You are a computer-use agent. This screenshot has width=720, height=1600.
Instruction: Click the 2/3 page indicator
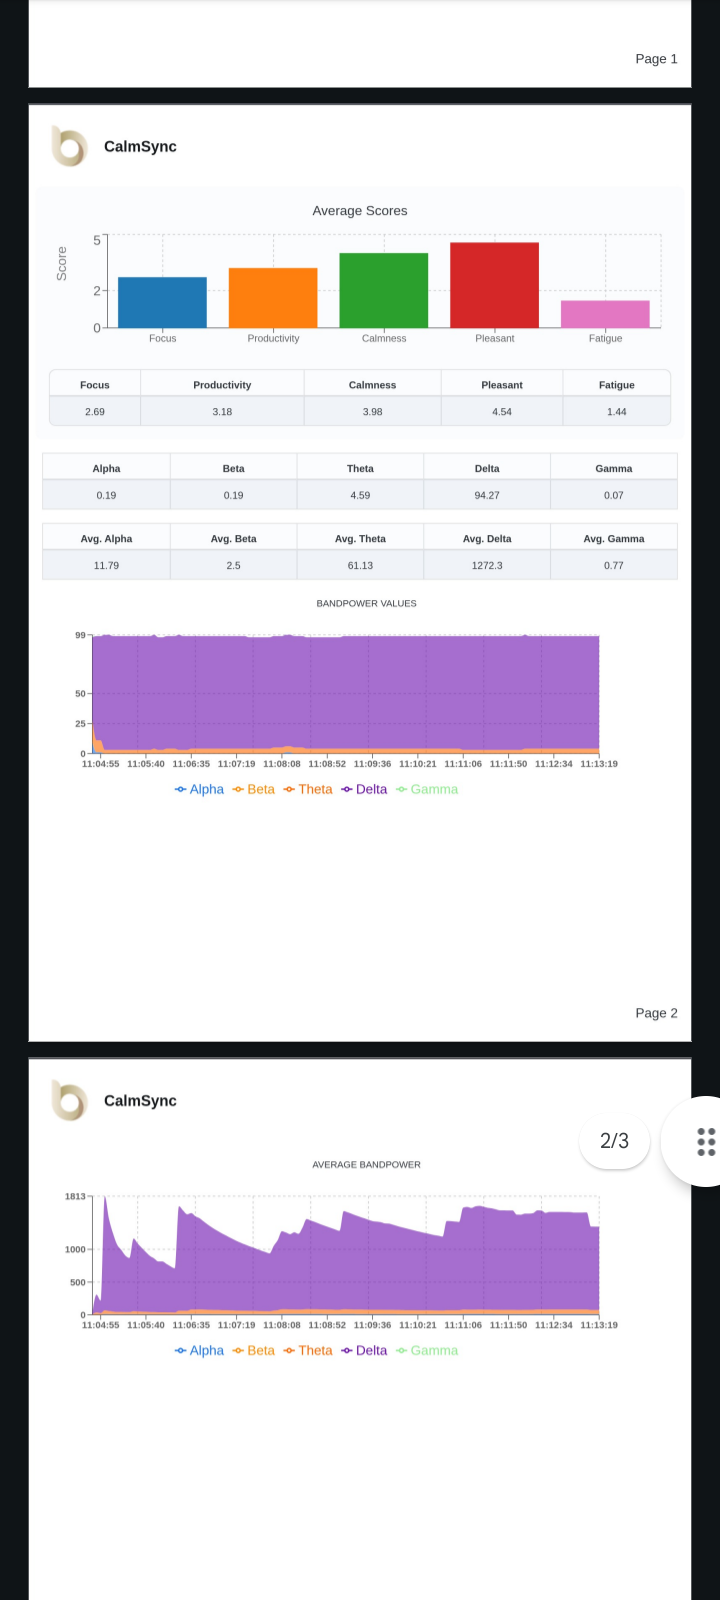click(614, 1141)
